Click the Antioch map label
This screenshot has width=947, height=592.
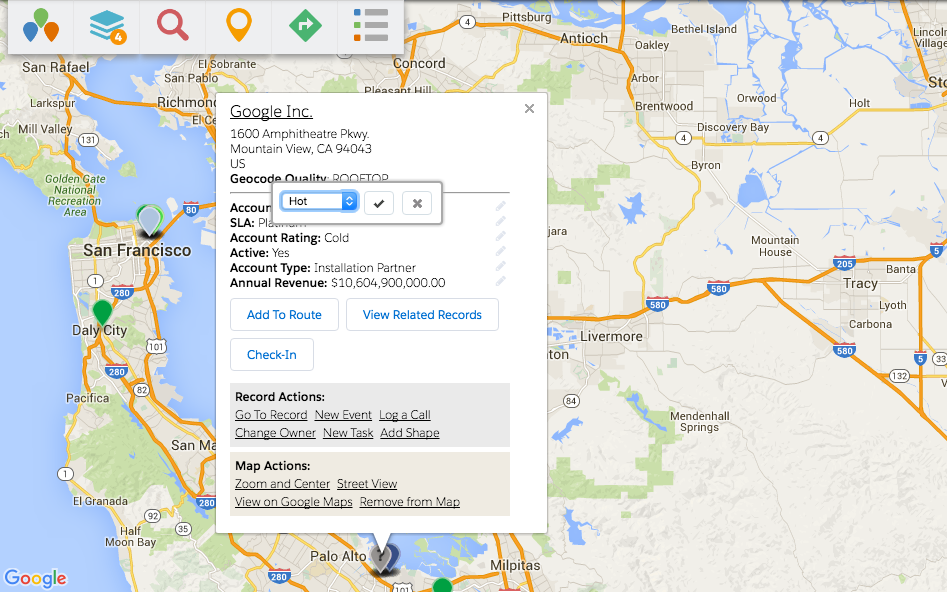[x=584, y=39]
